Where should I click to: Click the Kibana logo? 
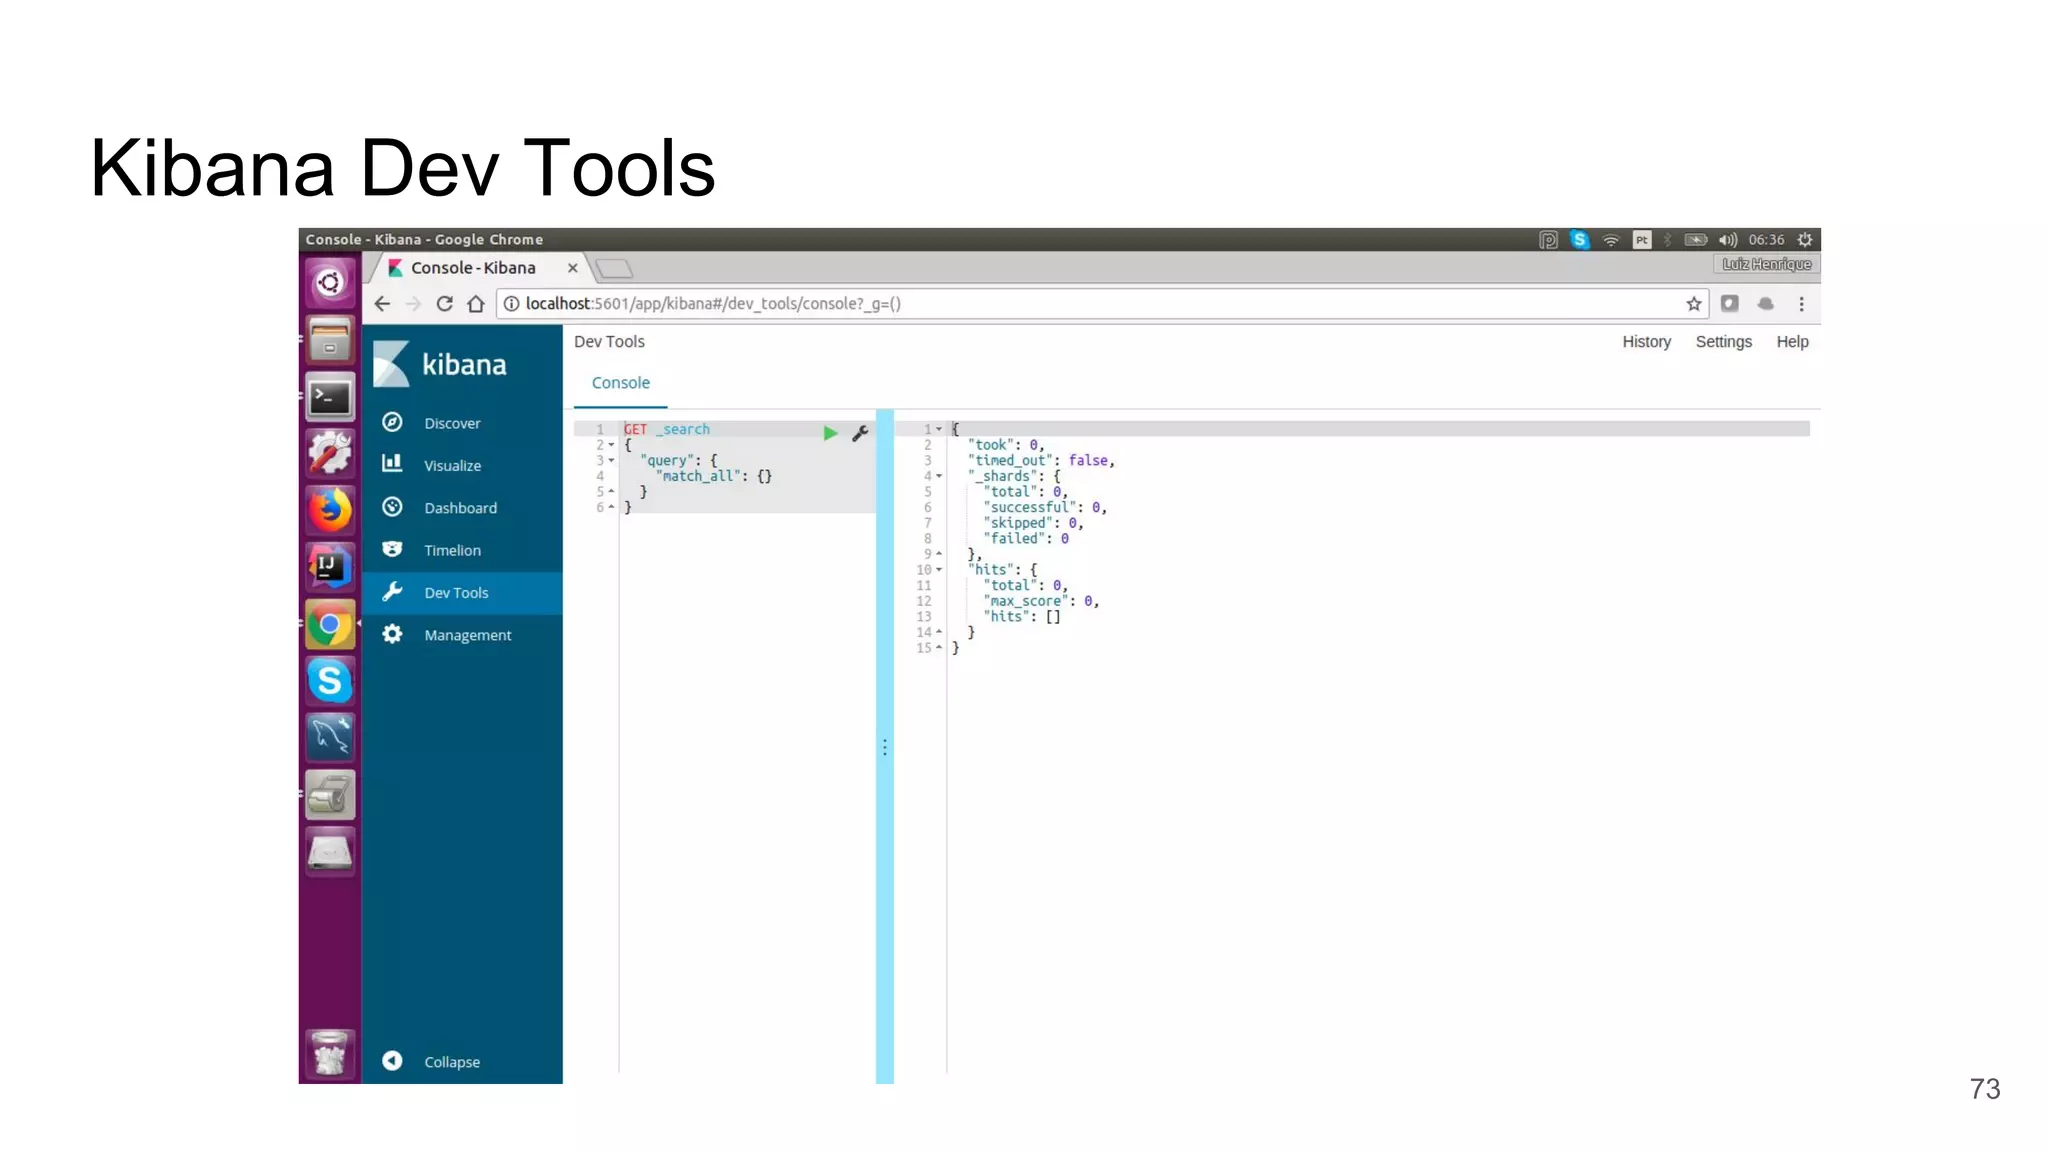(441, 364)
